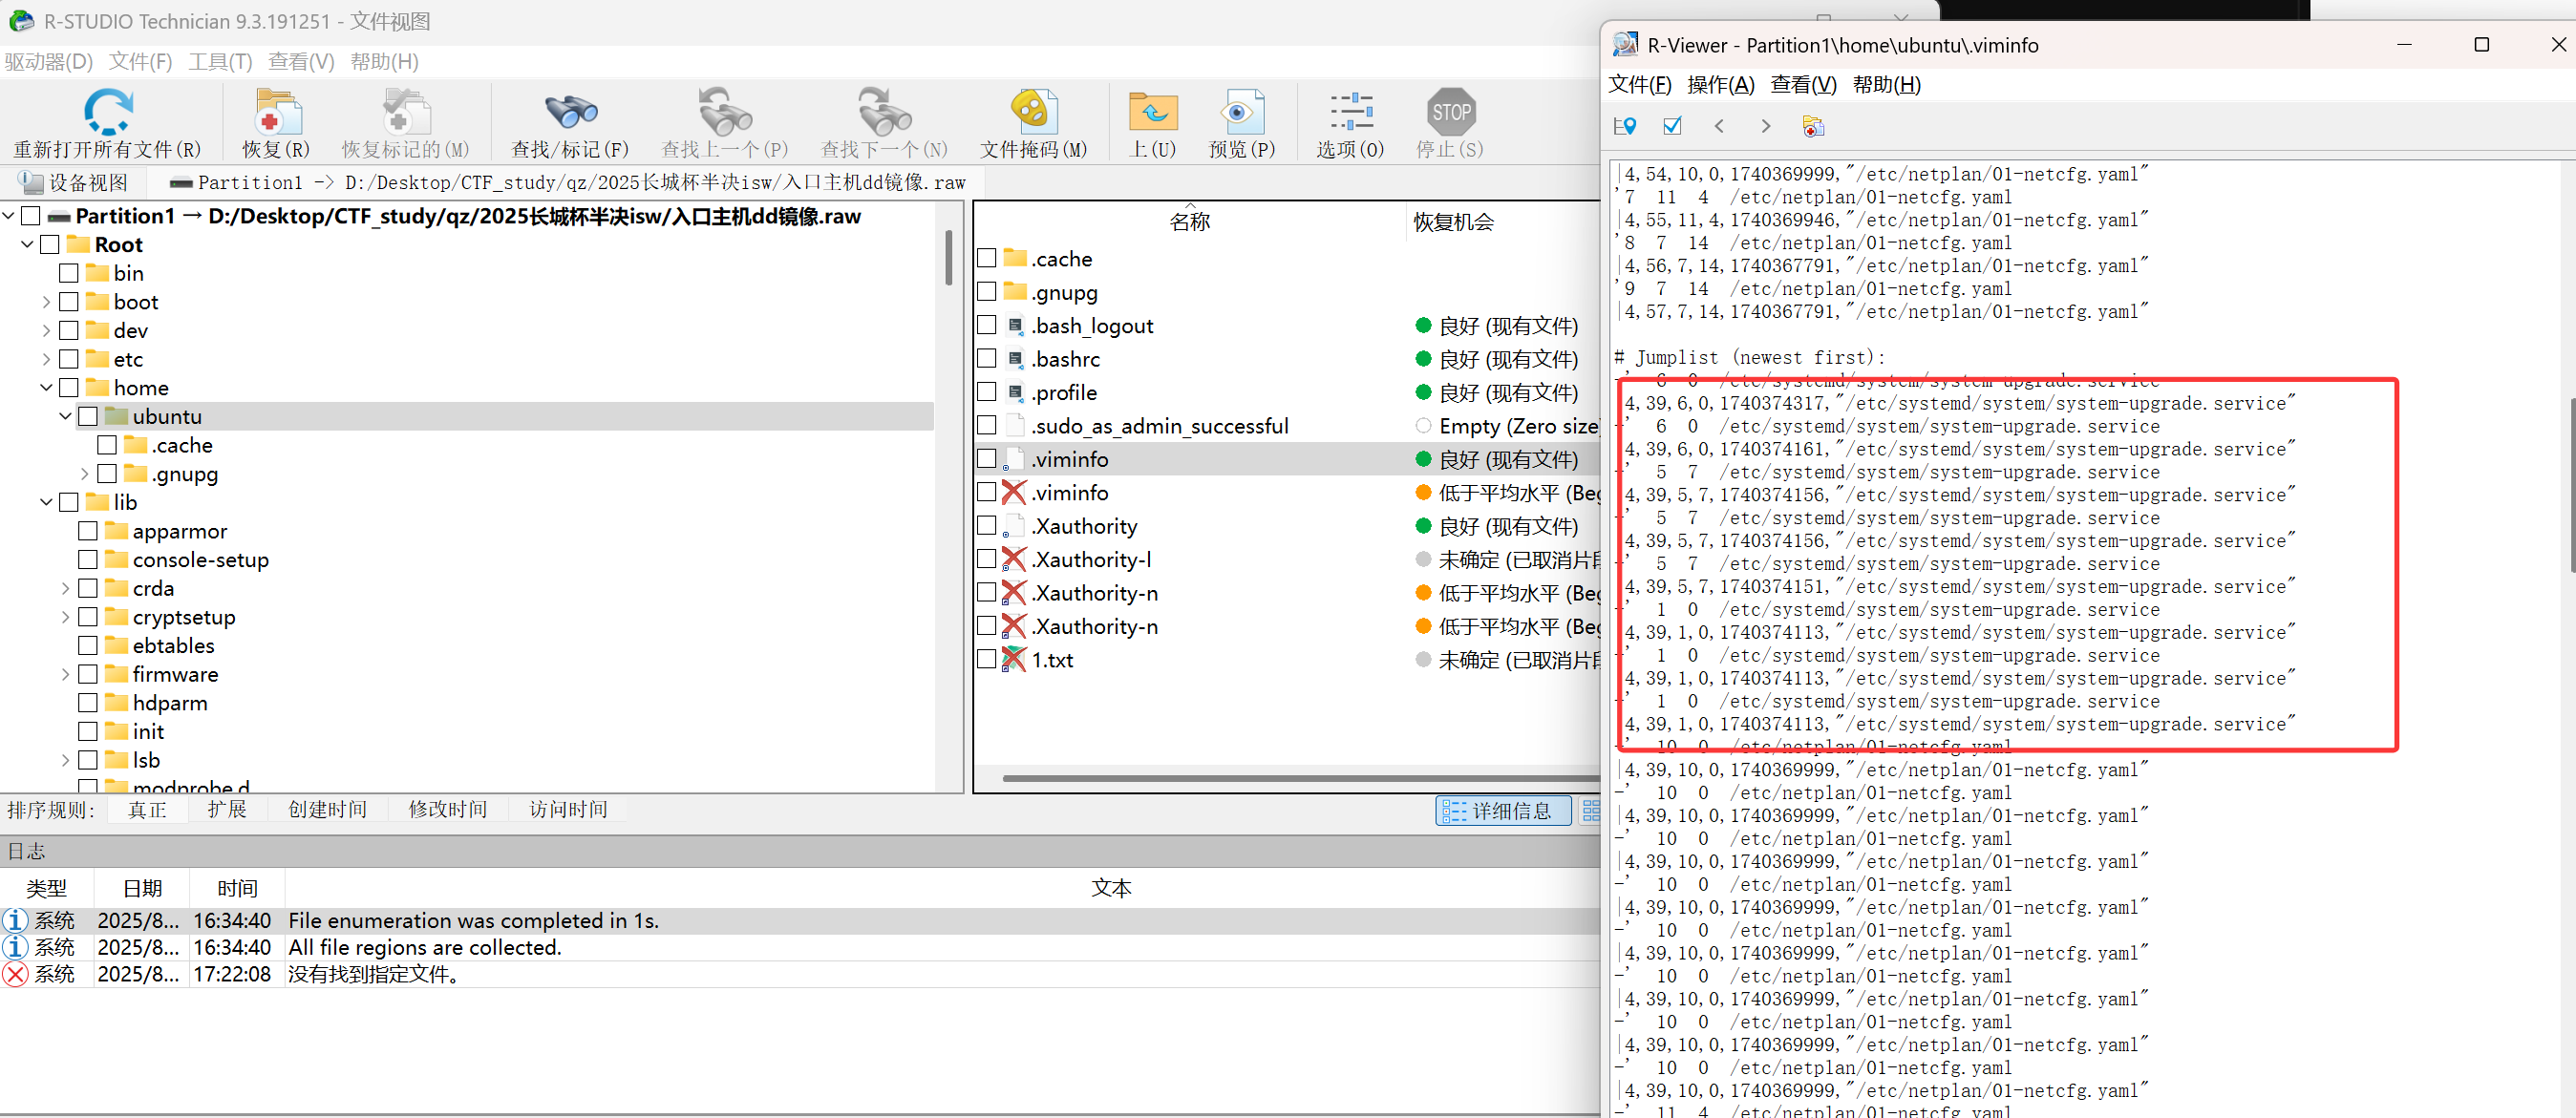
Task: Open R-Viewer 文件(F) menu
Action: point(1639,85)
